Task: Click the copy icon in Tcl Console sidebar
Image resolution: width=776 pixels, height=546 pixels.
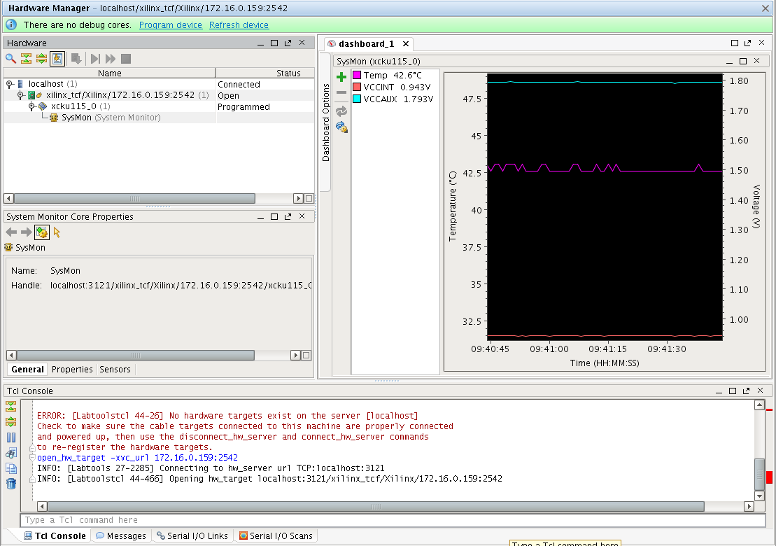Action: click(x=11, y=469)
